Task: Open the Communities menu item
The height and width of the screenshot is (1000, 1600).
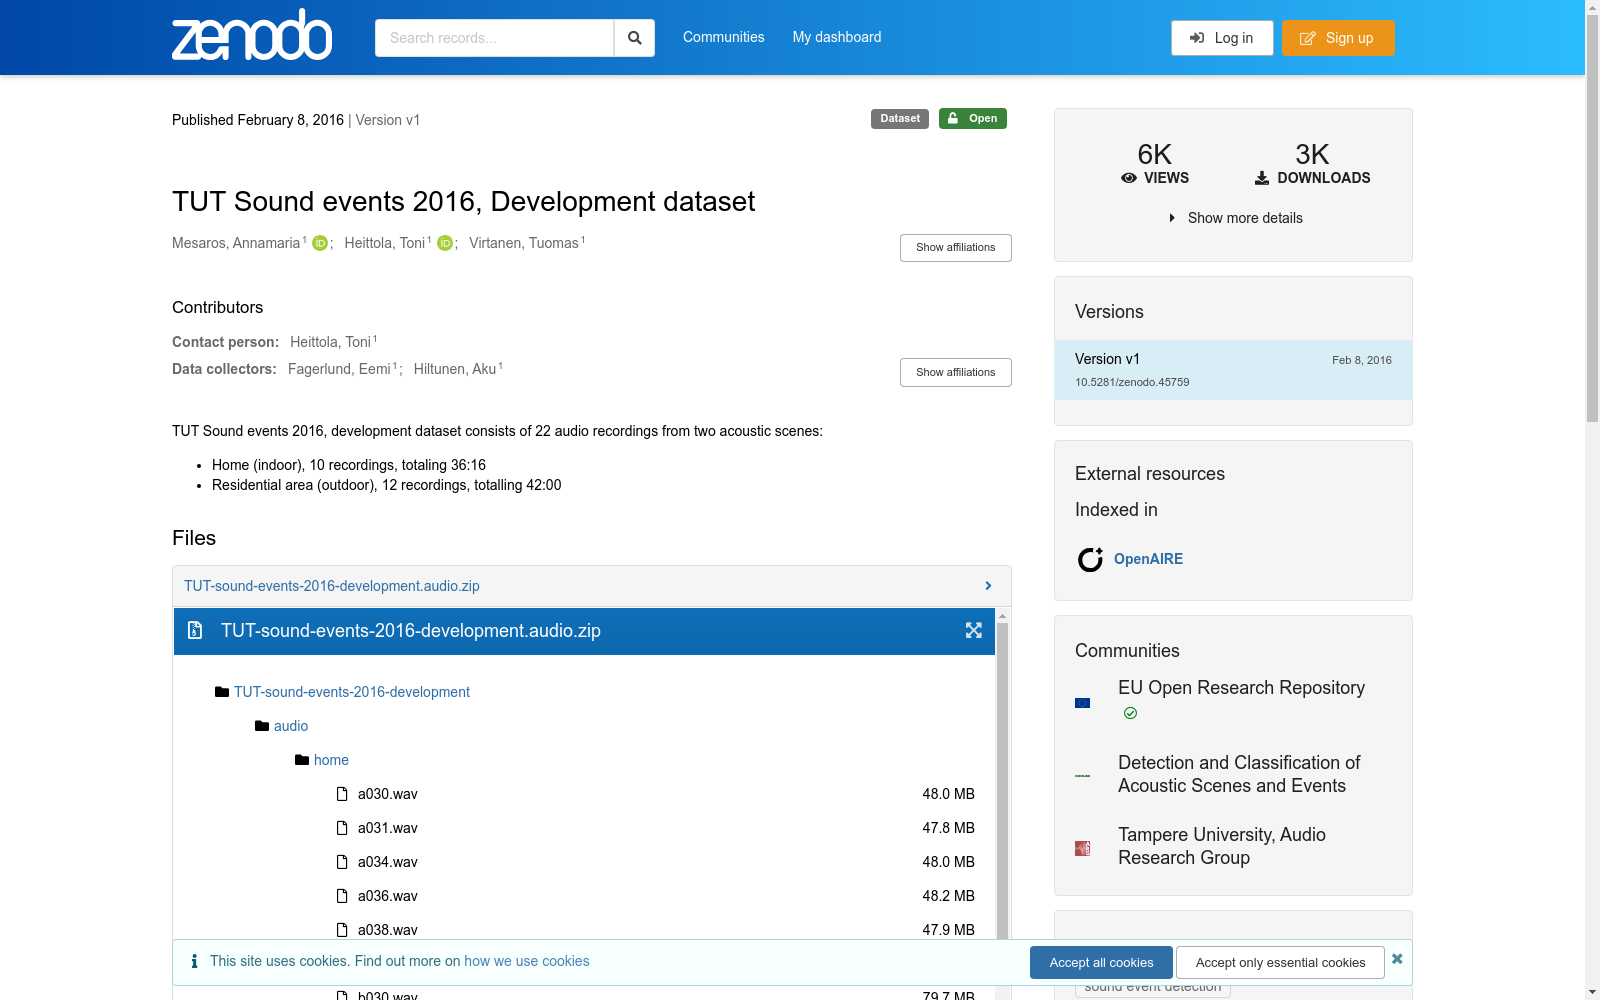Action: 723,37
